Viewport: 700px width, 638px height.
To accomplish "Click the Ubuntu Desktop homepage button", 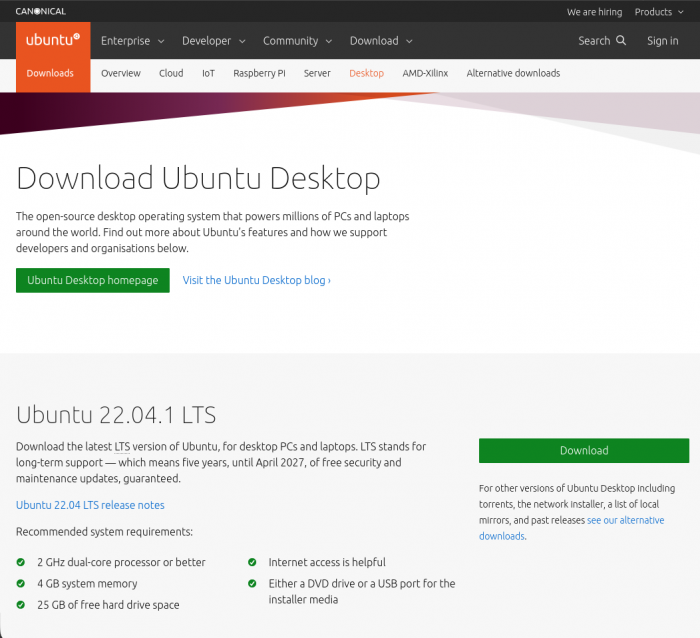I will [x=93, y=280].
